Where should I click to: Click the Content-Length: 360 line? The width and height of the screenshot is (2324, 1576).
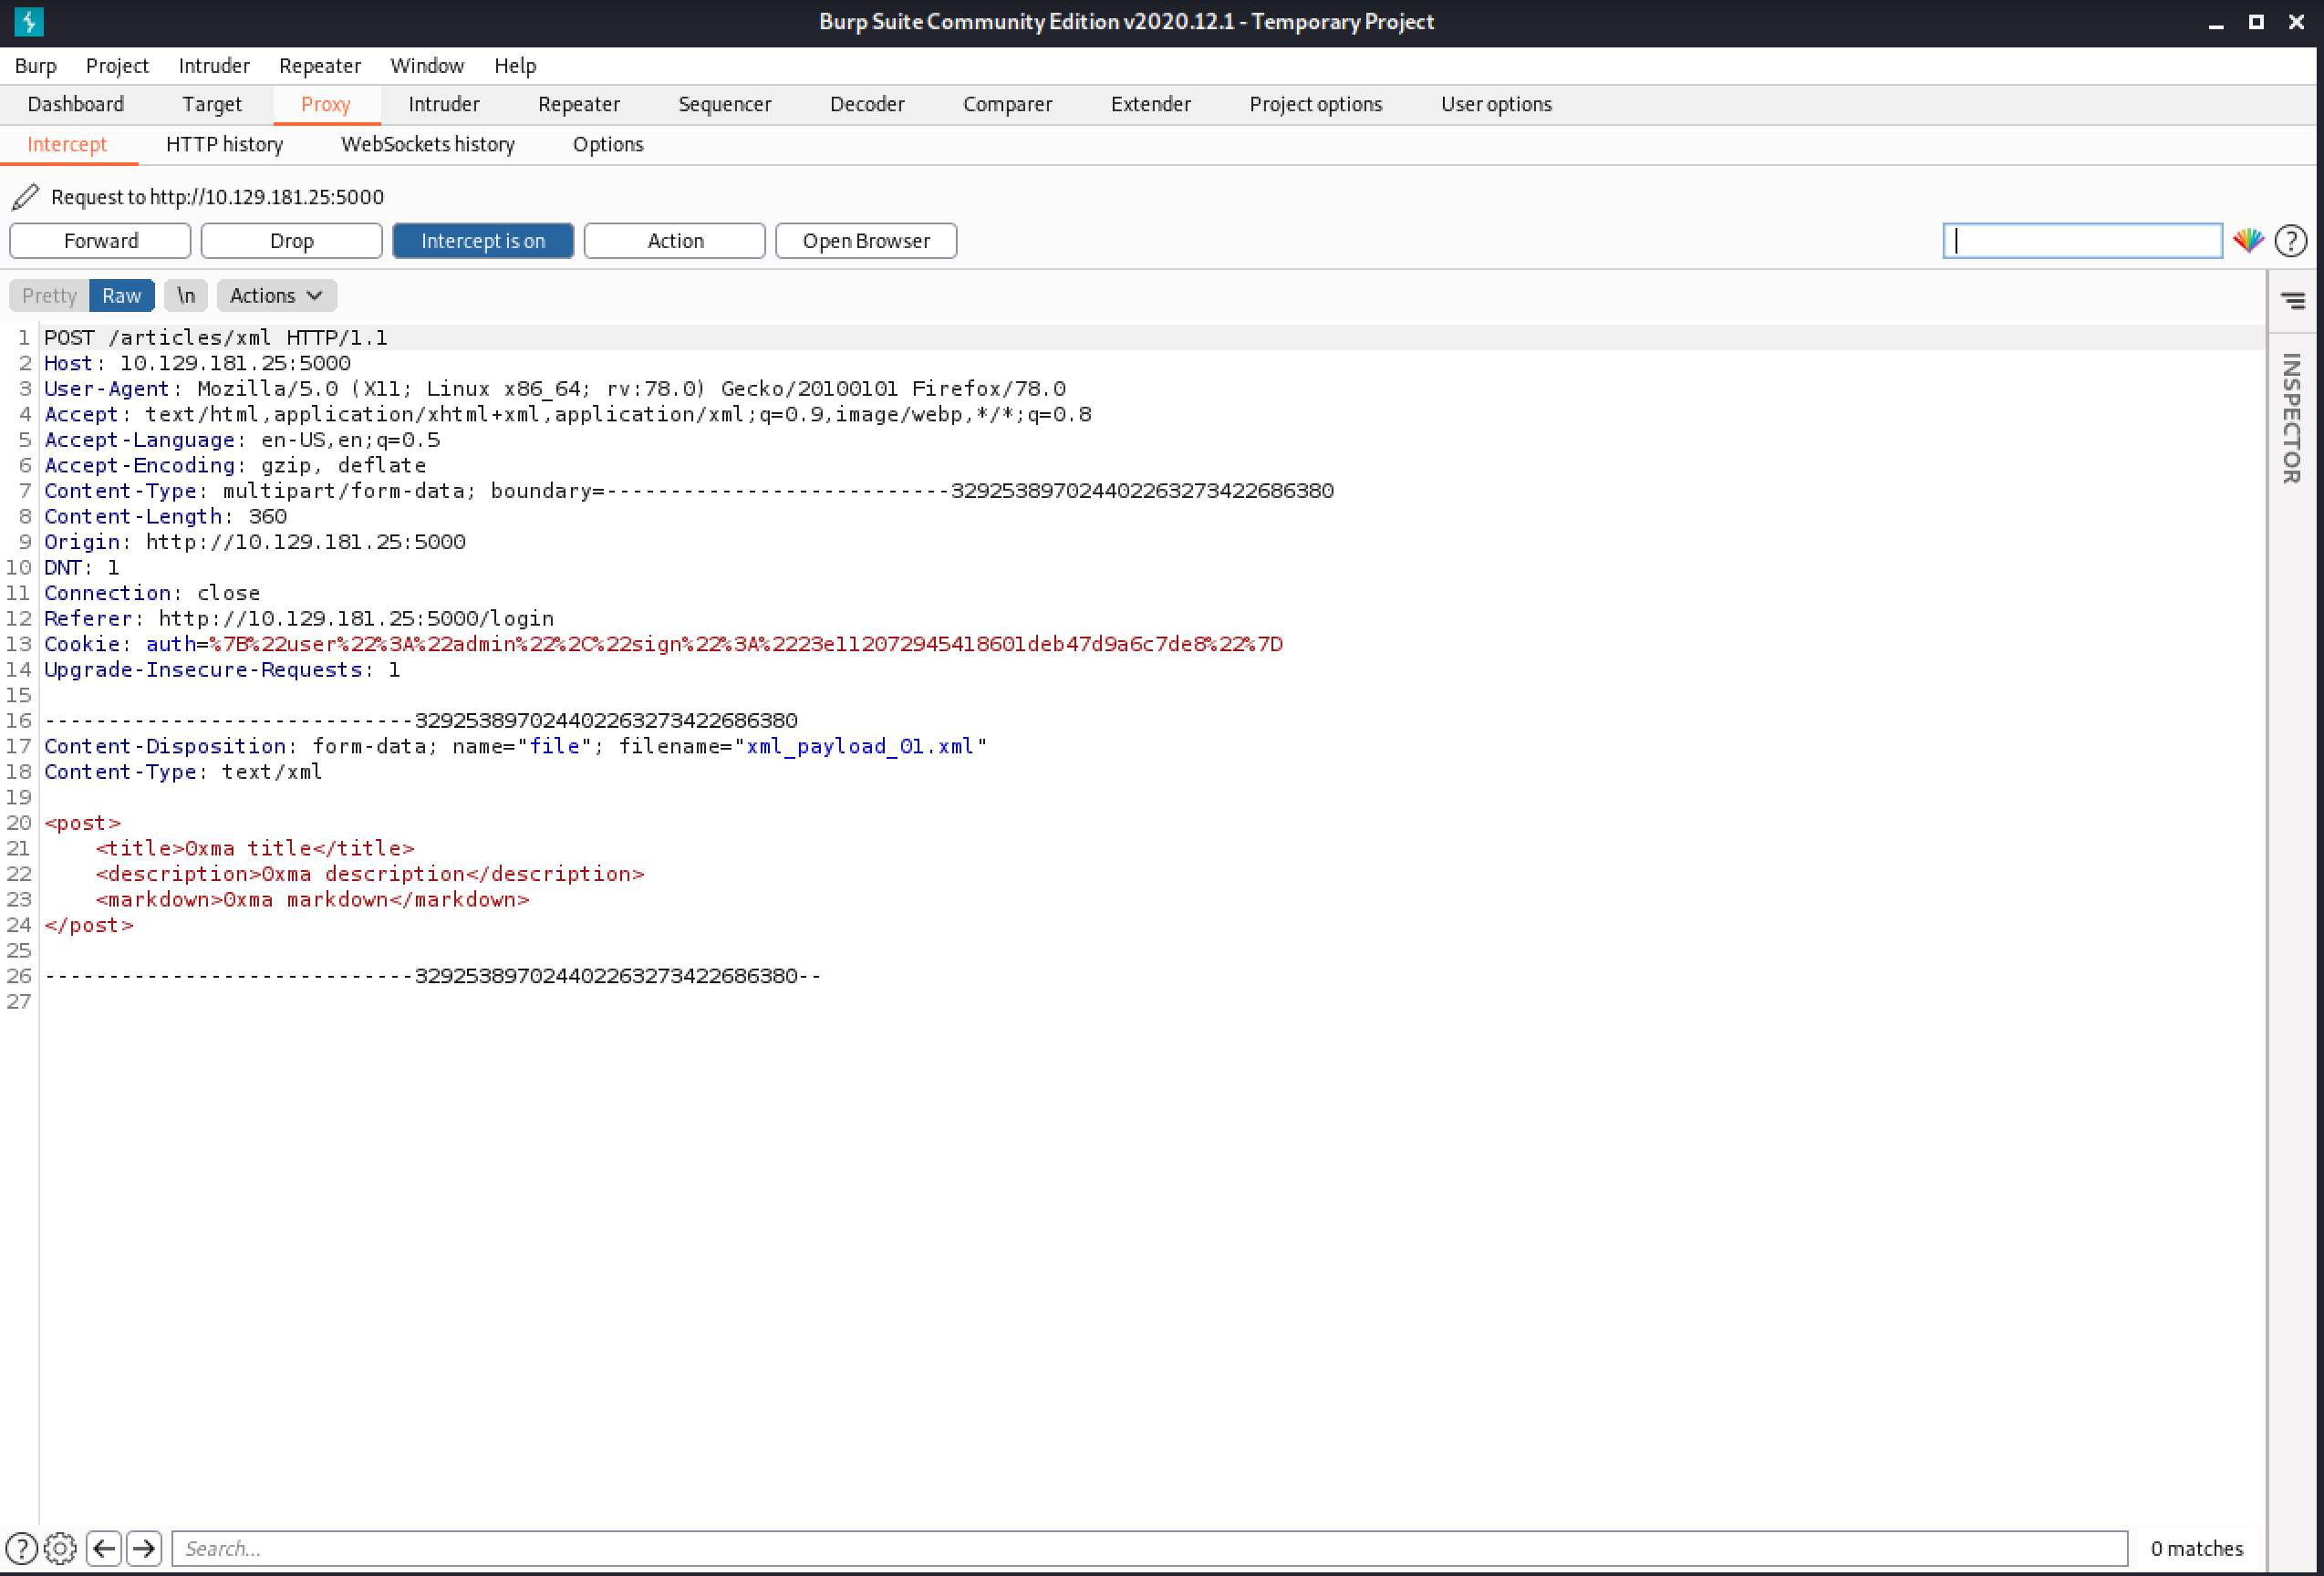click(165, 516)
